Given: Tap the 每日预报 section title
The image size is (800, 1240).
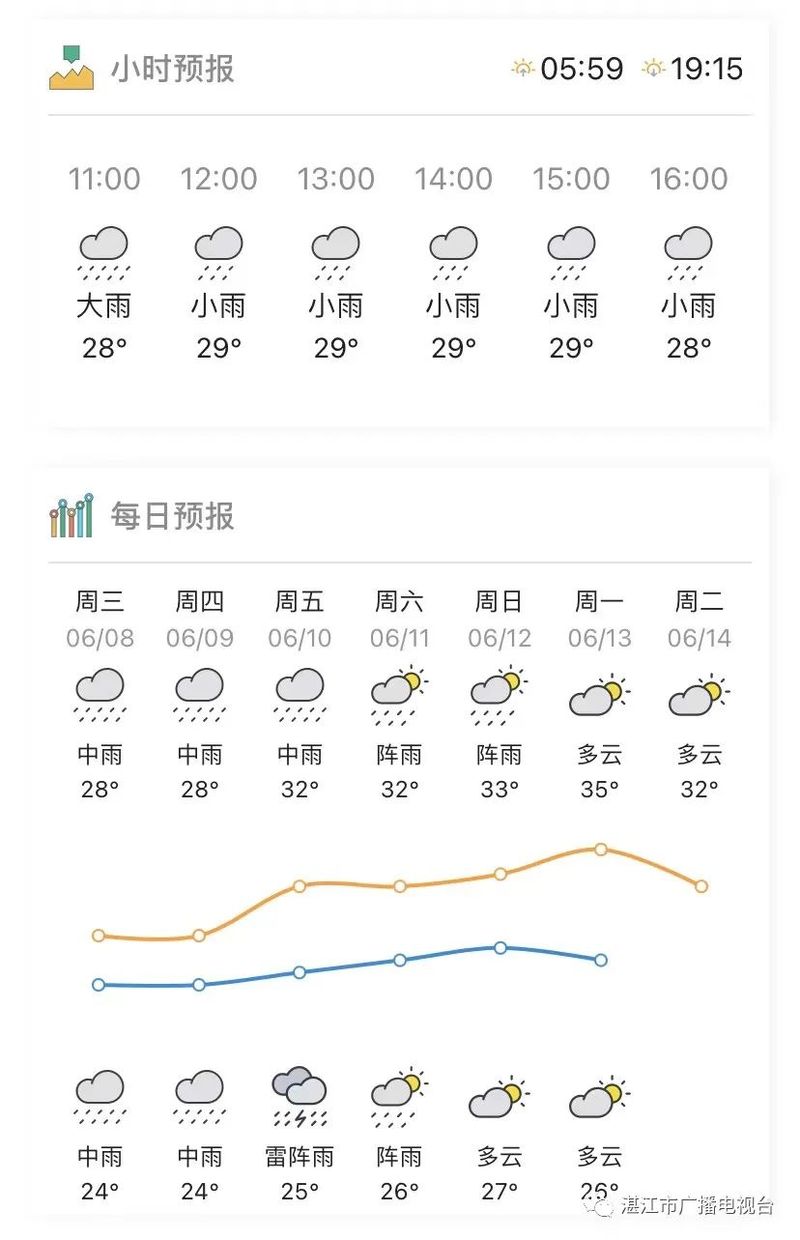Looking at the screenshot, I should 173,516.
